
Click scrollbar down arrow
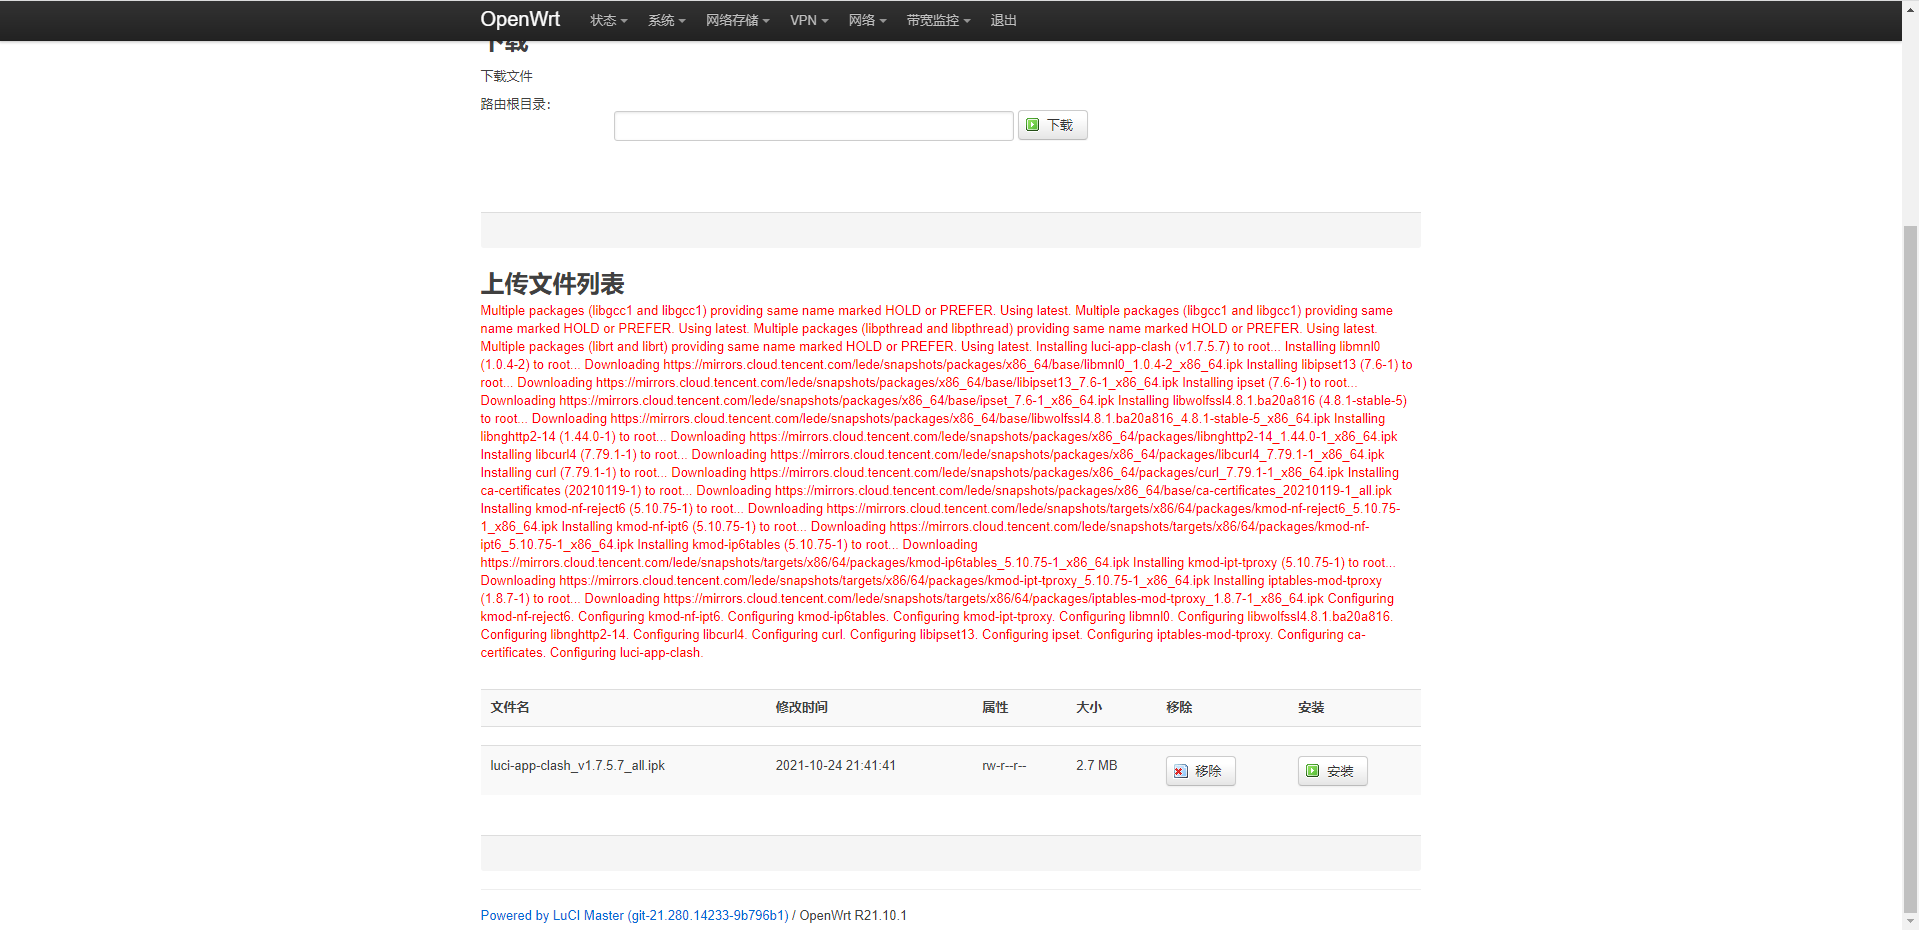point(1910,922)
